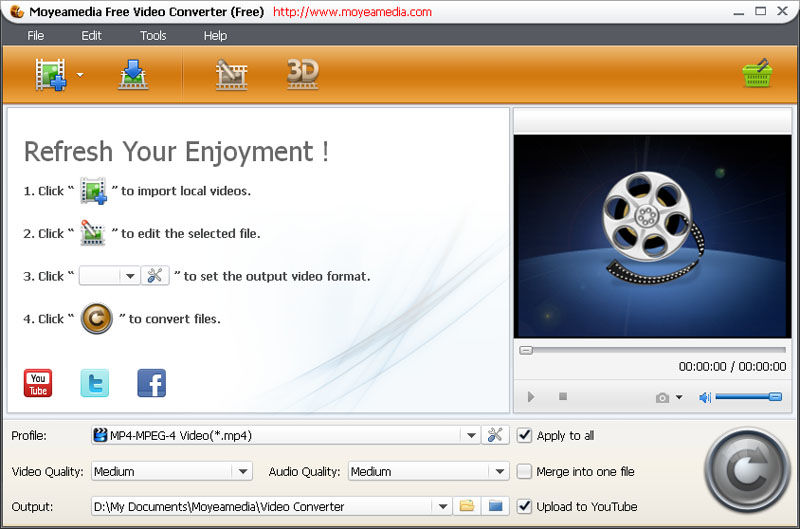
Task: Click the Add Video toolbar icon
Action: click(51, 74)
